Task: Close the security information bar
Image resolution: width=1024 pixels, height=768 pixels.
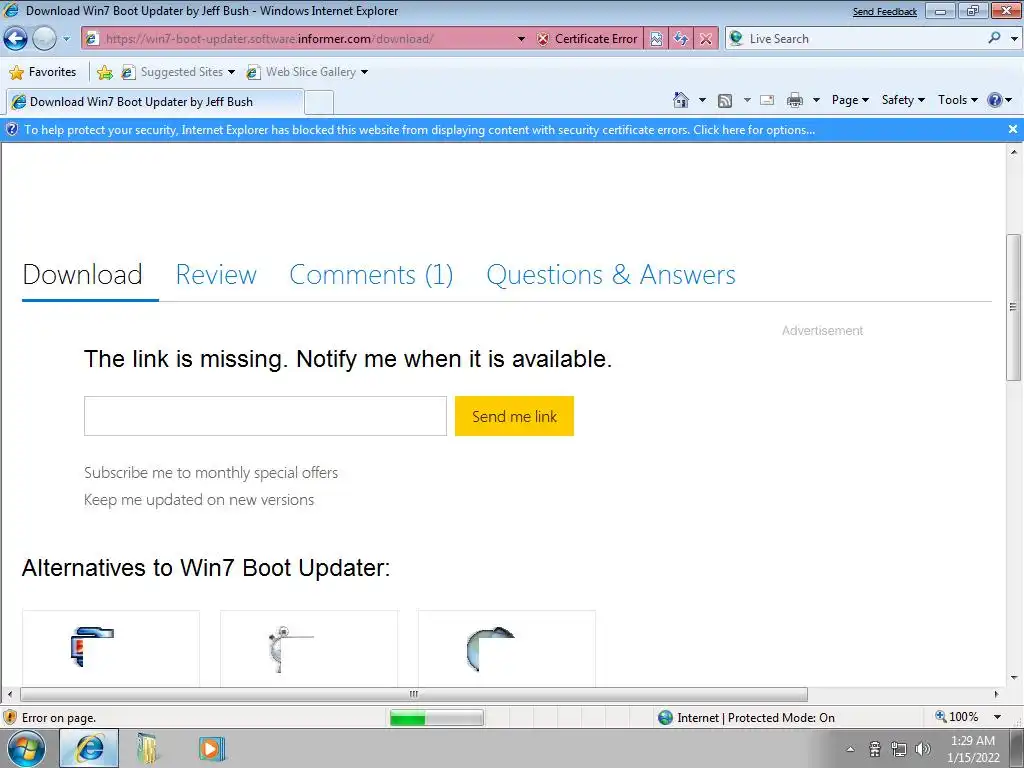Action: pos(1013,129)
